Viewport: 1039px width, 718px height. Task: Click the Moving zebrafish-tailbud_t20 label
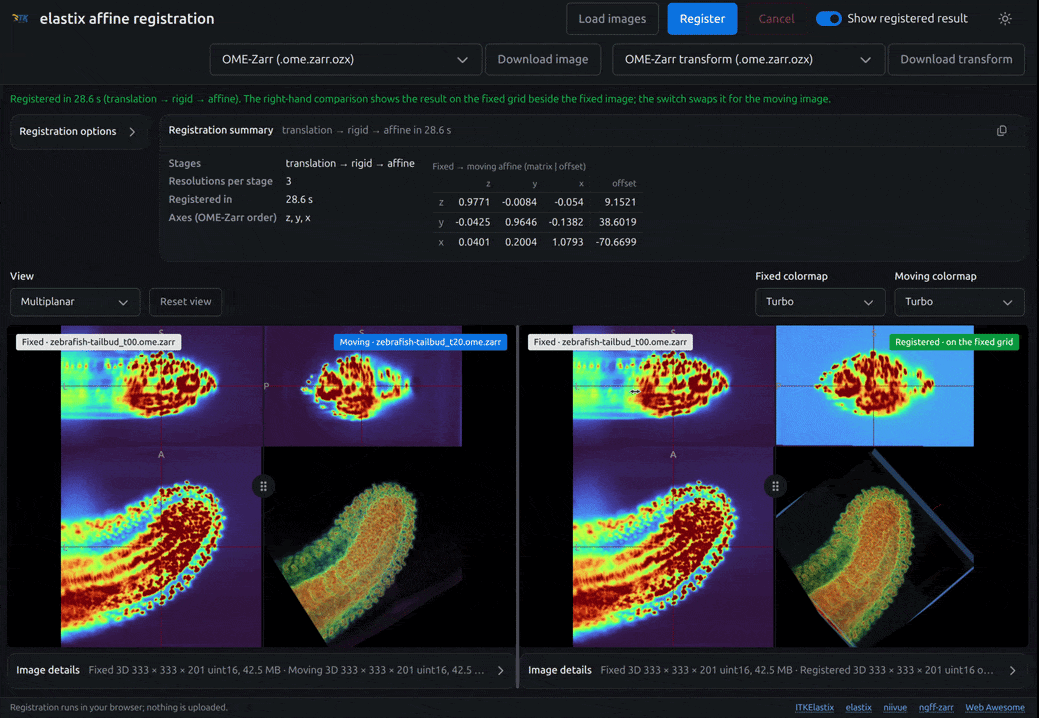click(420, 342)
